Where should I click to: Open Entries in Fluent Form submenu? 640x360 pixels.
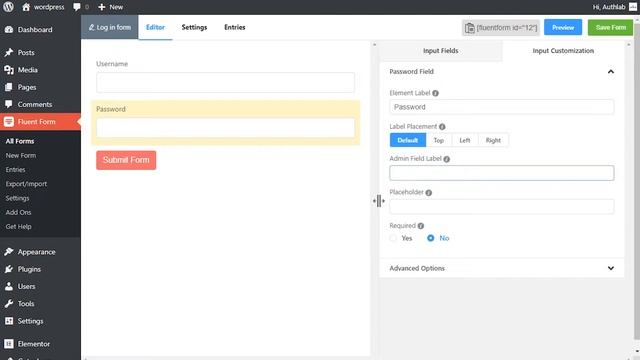pos(16,170)
